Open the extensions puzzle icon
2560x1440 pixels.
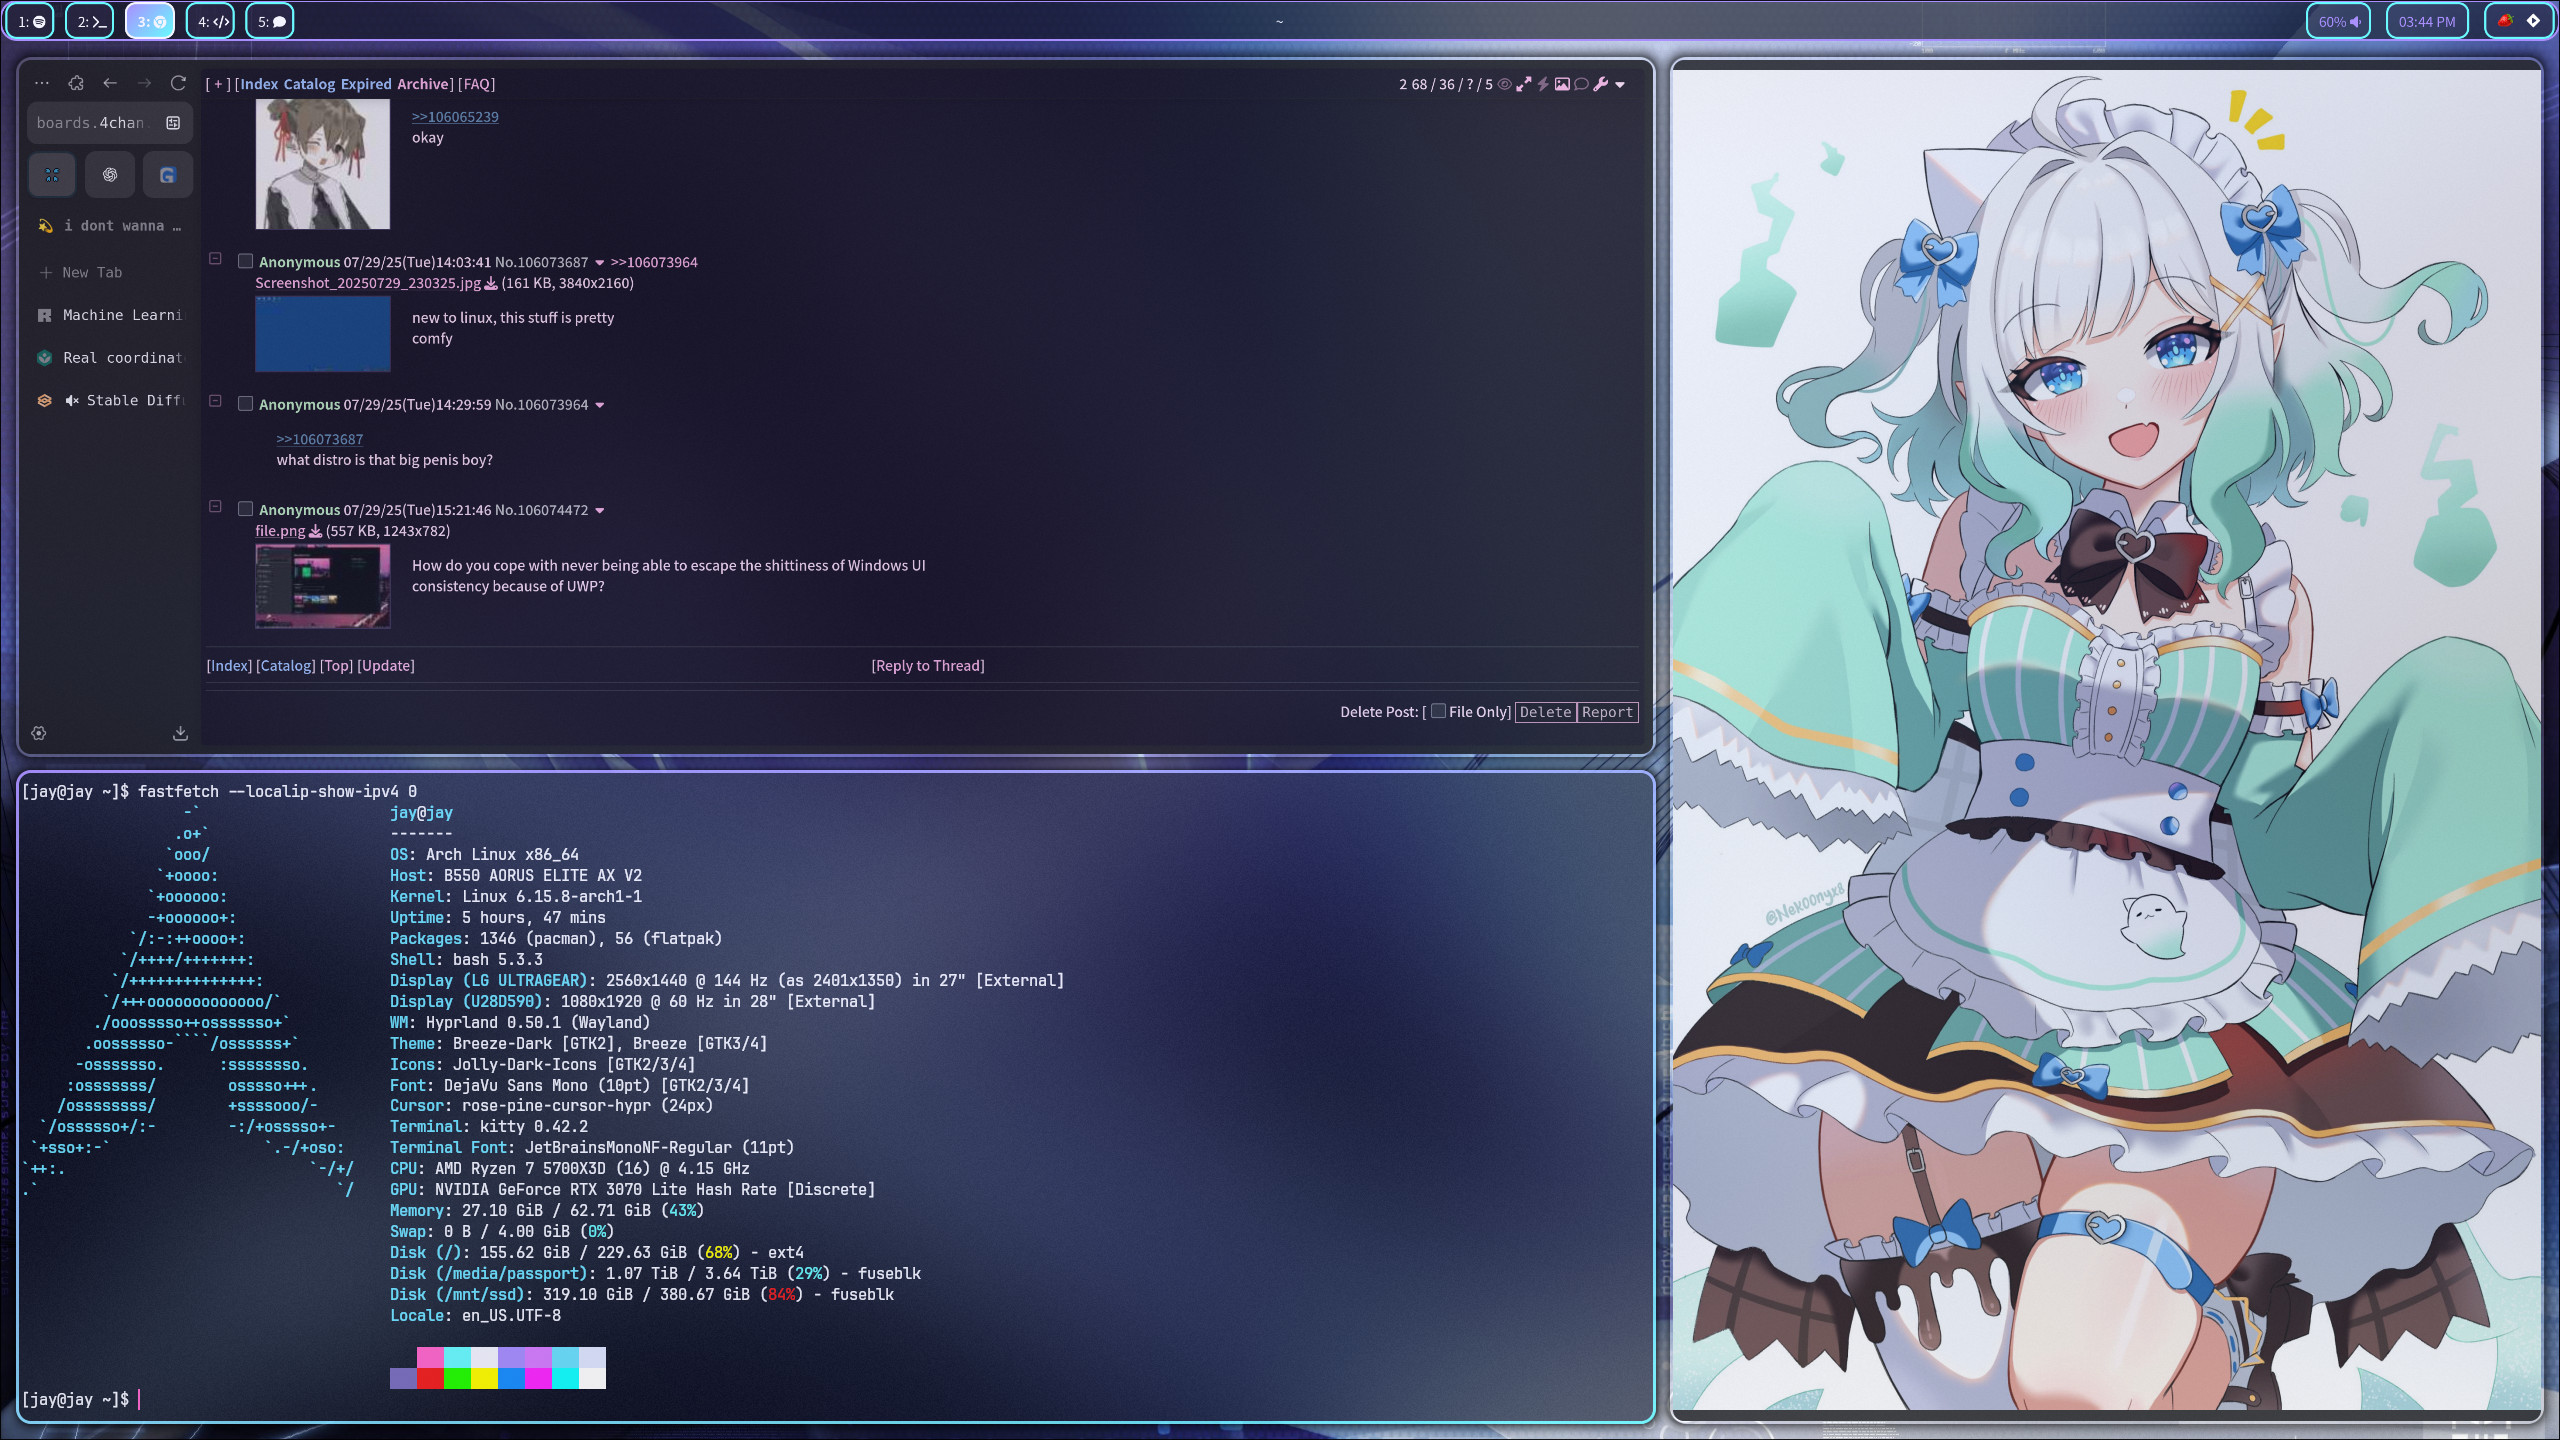click(x=76, y=83)
